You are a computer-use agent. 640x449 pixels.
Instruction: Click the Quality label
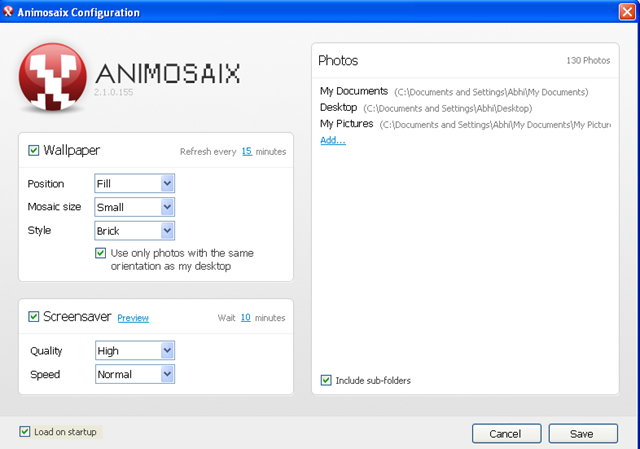point(46,351)
